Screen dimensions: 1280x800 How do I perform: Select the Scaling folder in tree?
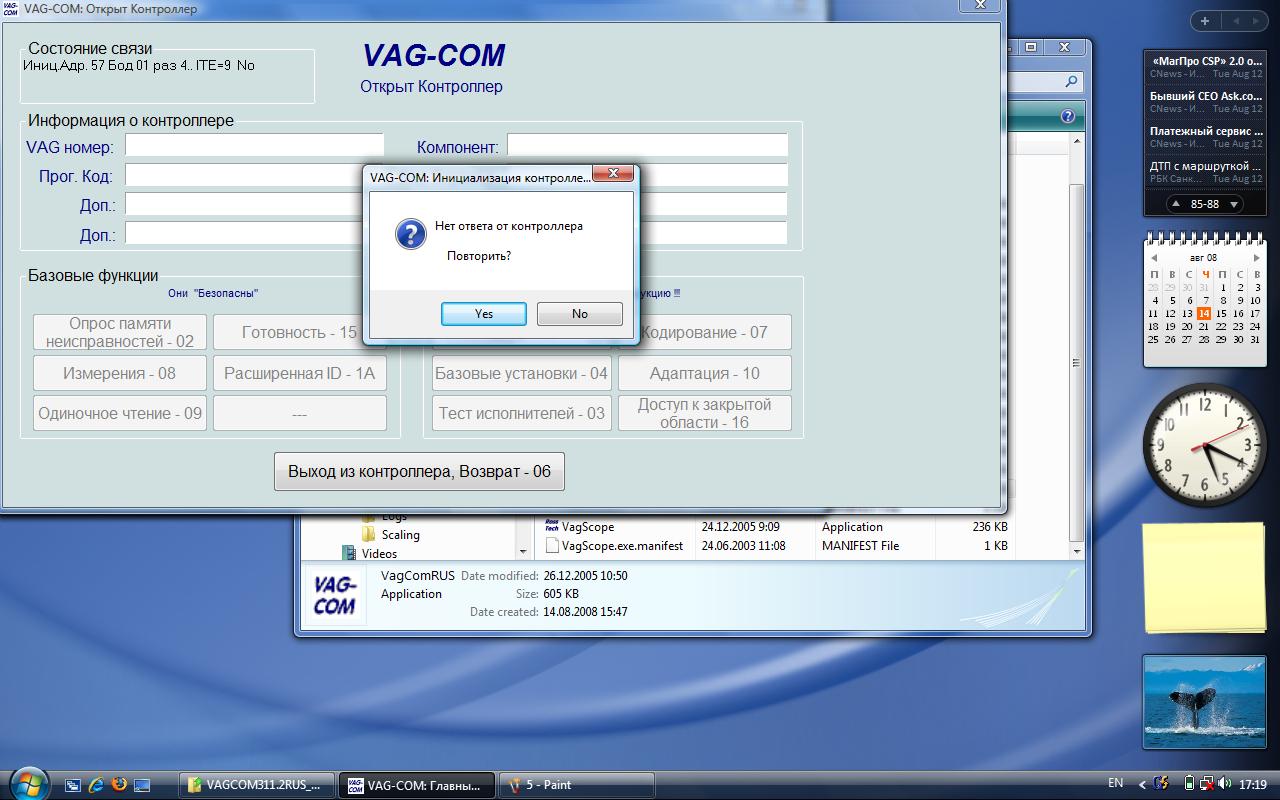click(400, 535)
